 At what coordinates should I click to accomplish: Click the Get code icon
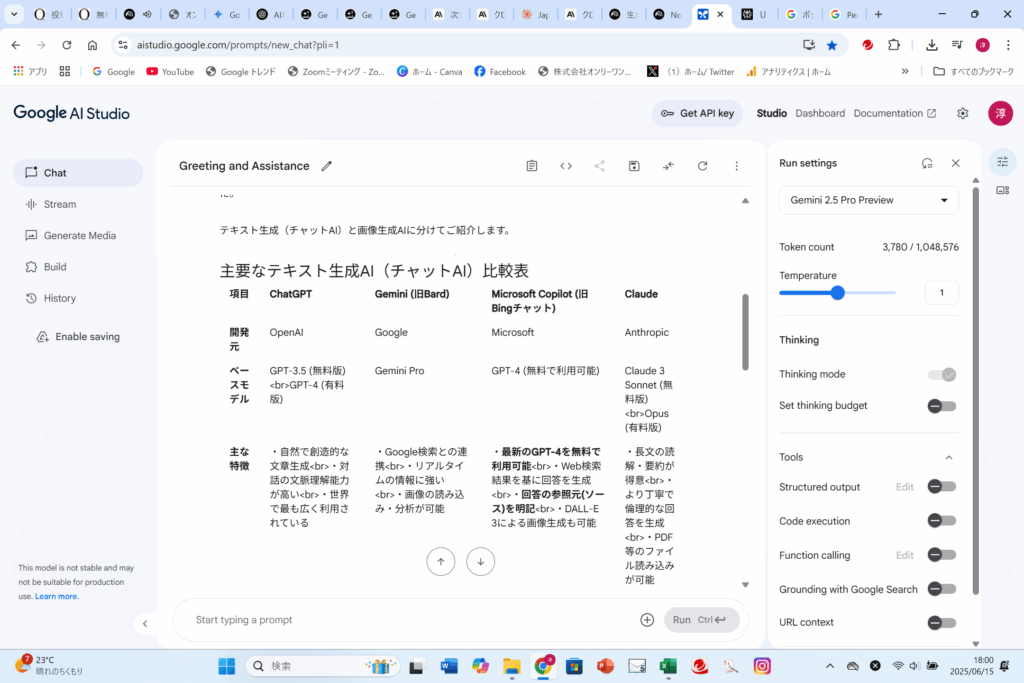[566, 166]
